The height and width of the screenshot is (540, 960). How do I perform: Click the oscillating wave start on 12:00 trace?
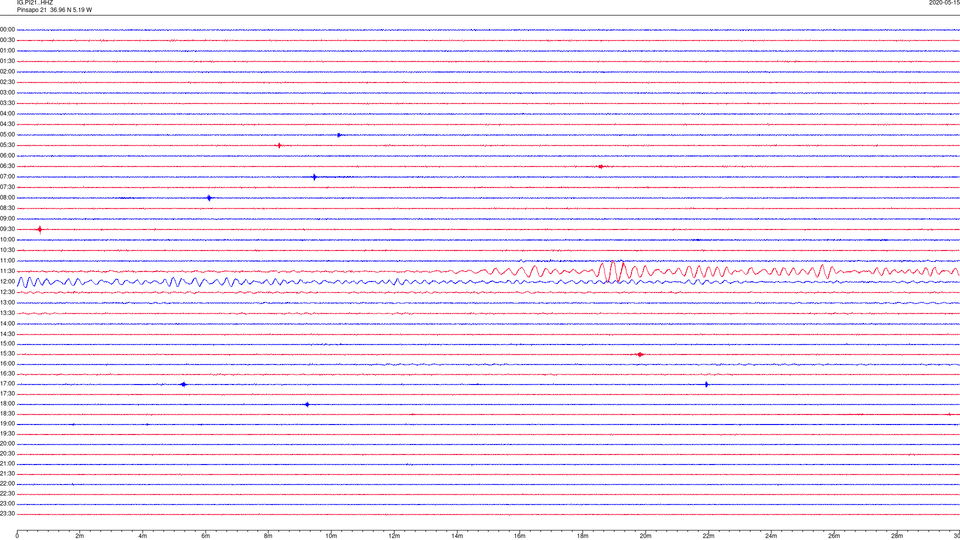(x=23, y=282)
